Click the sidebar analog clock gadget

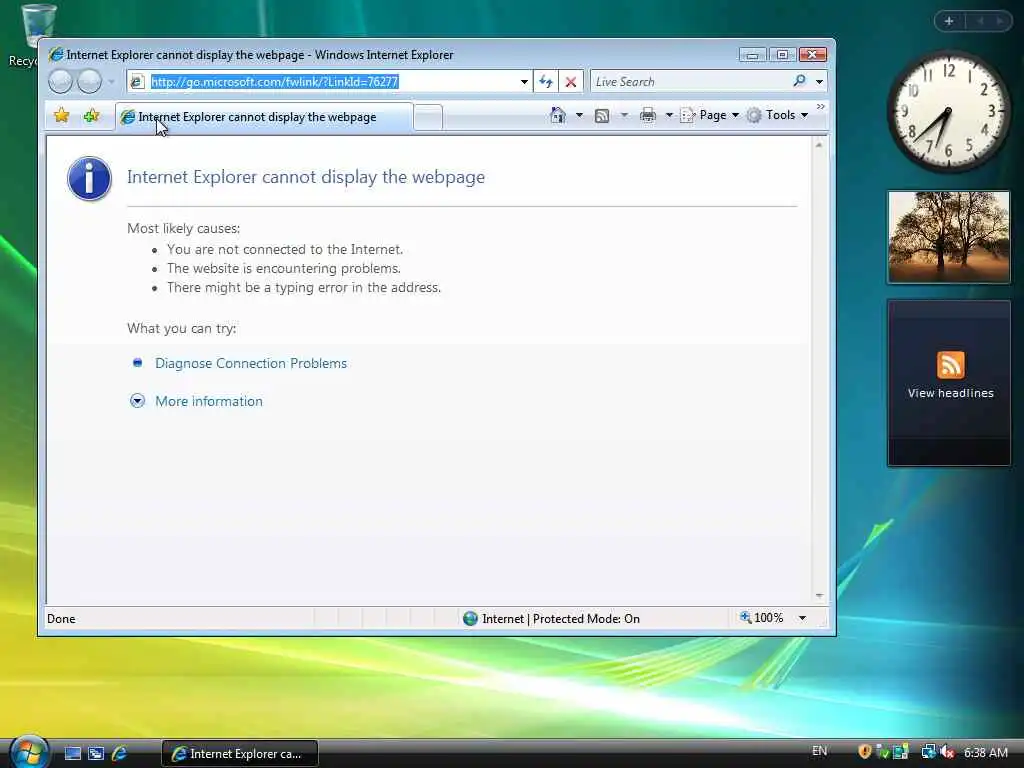click(948, 111)
